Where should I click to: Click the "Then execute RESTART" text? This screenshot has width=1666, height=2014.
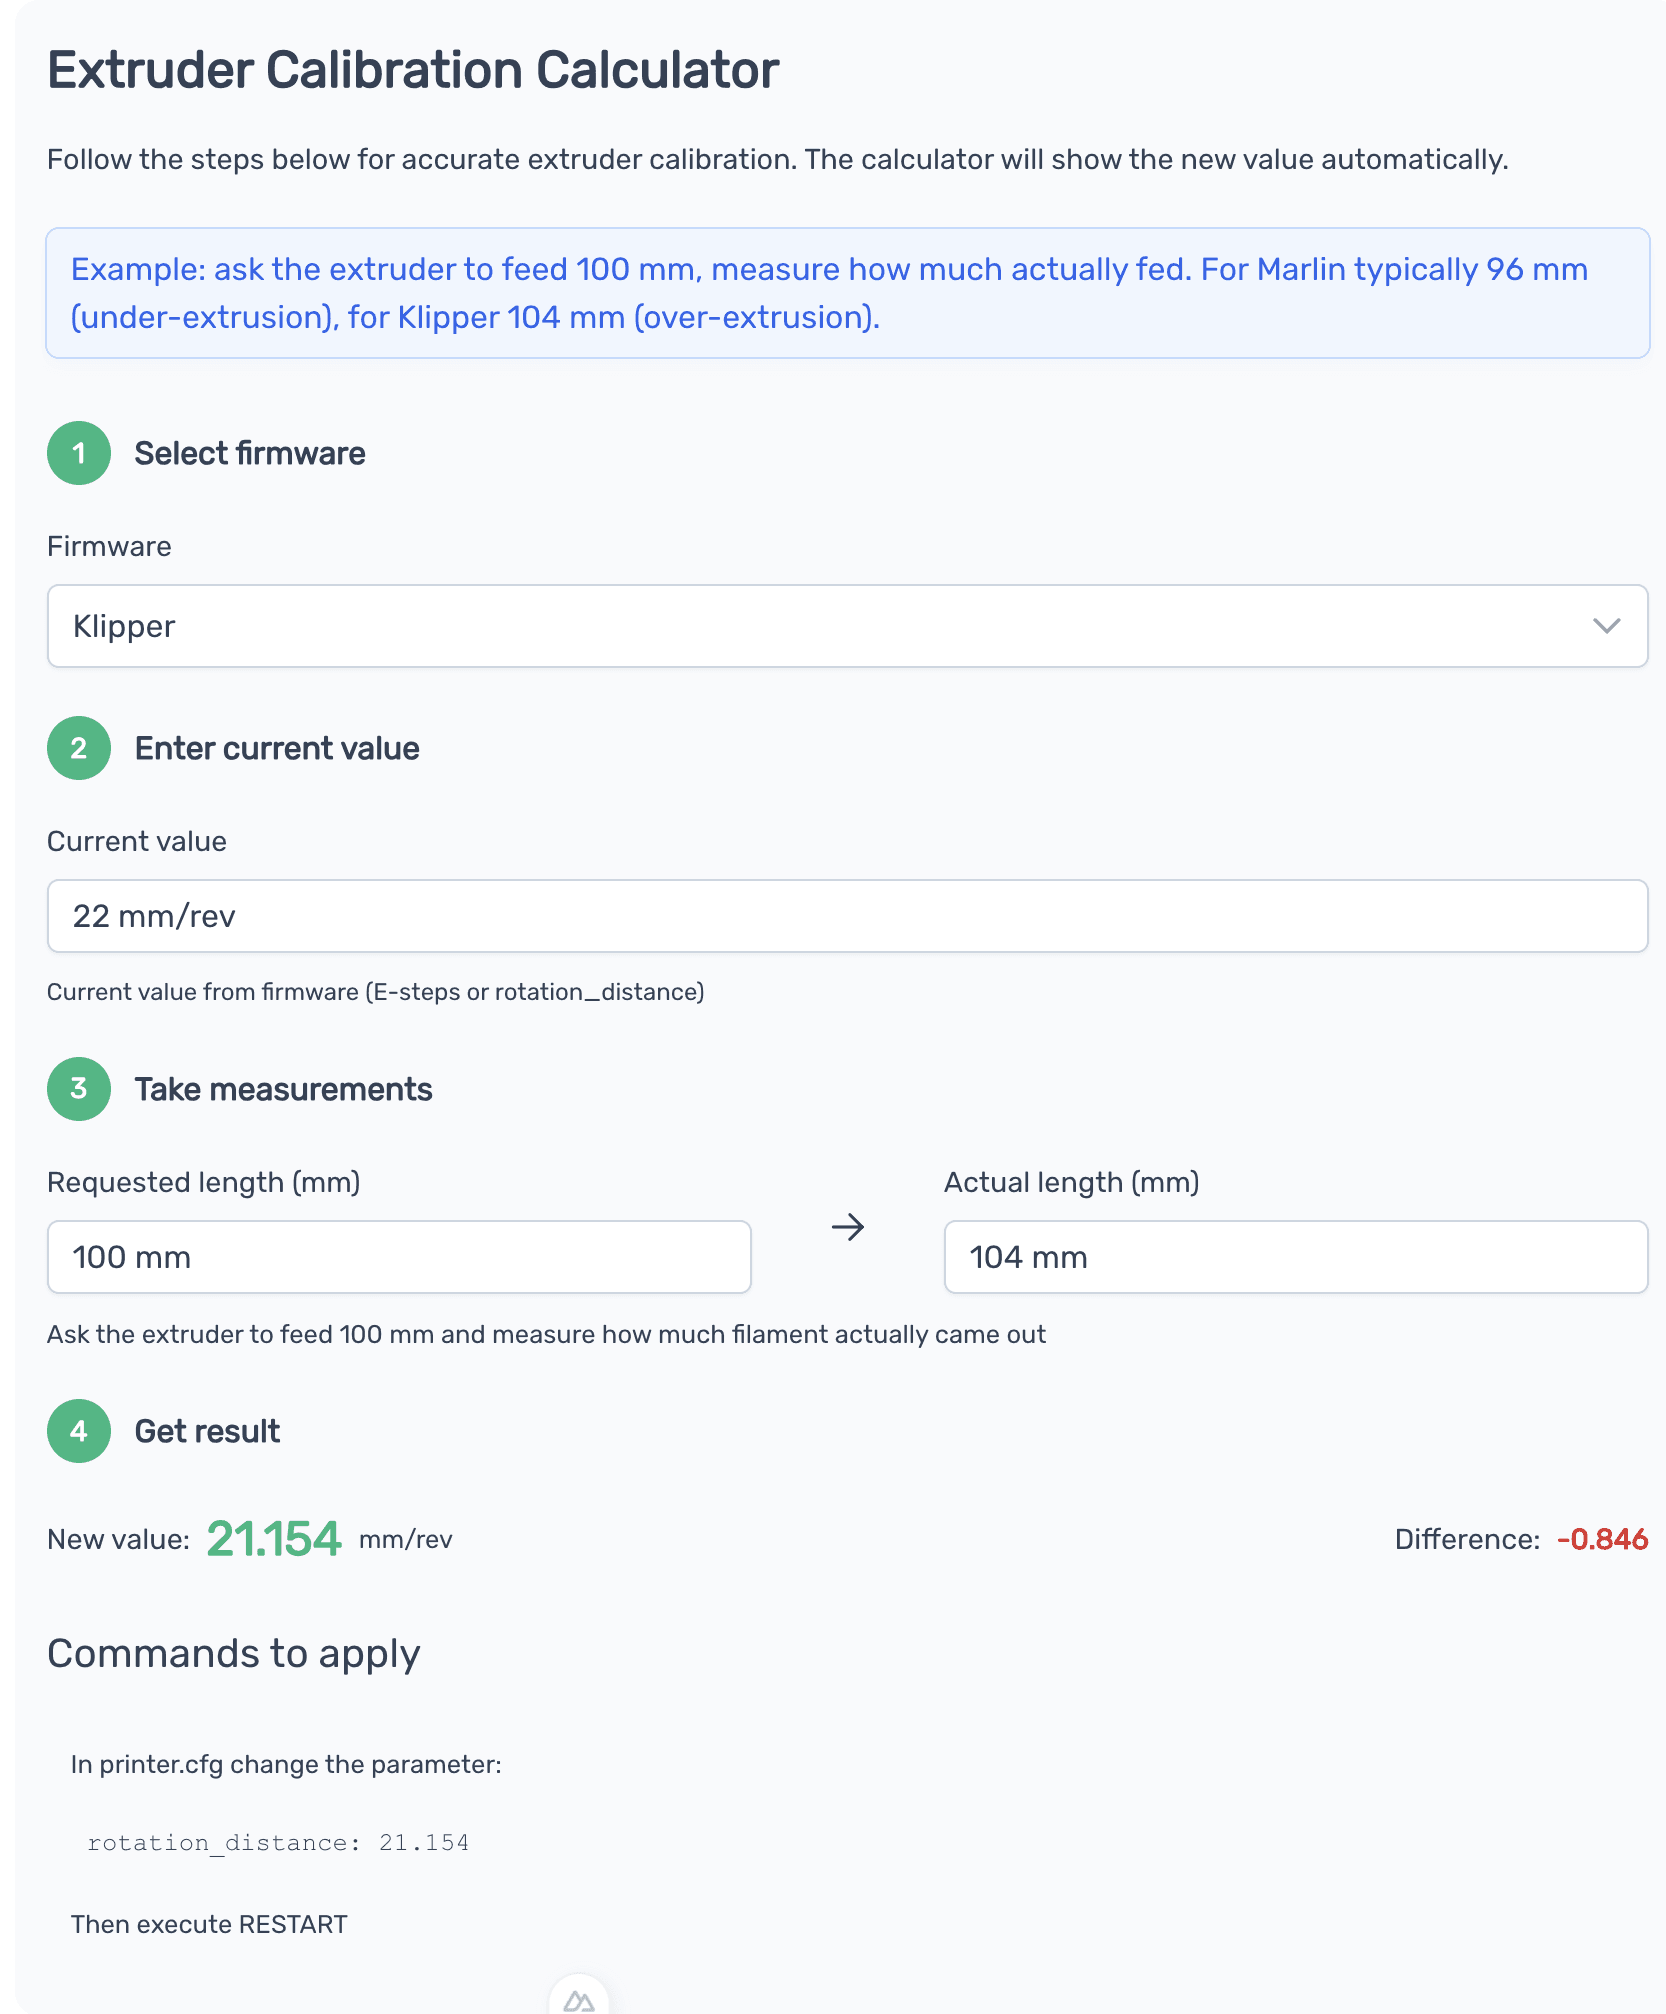tap(209, 1924)
